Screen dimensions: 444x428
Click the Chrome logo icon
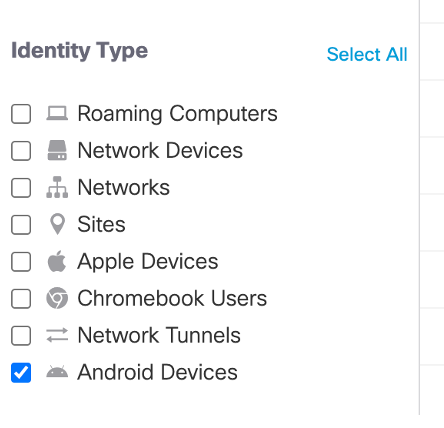click(57, 298)
